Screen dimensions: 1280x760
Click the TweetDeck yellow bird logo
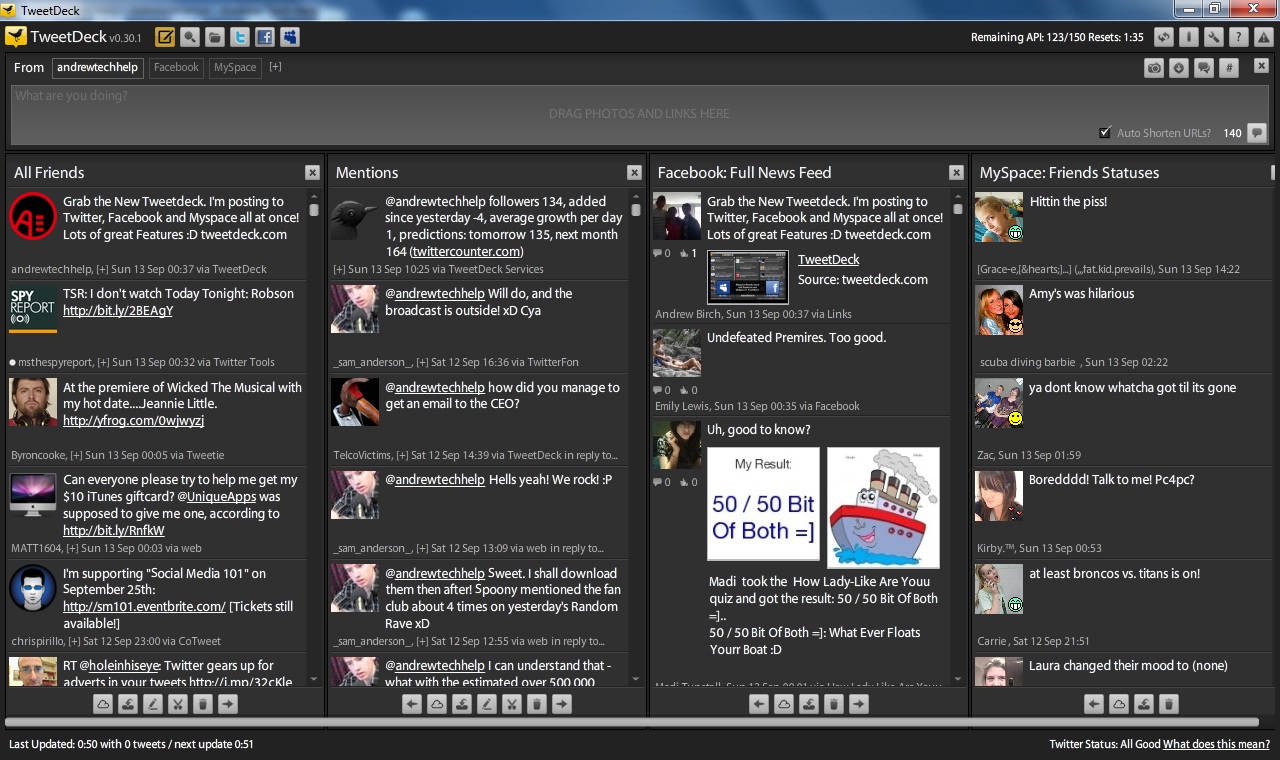click(x=15, y=38)
